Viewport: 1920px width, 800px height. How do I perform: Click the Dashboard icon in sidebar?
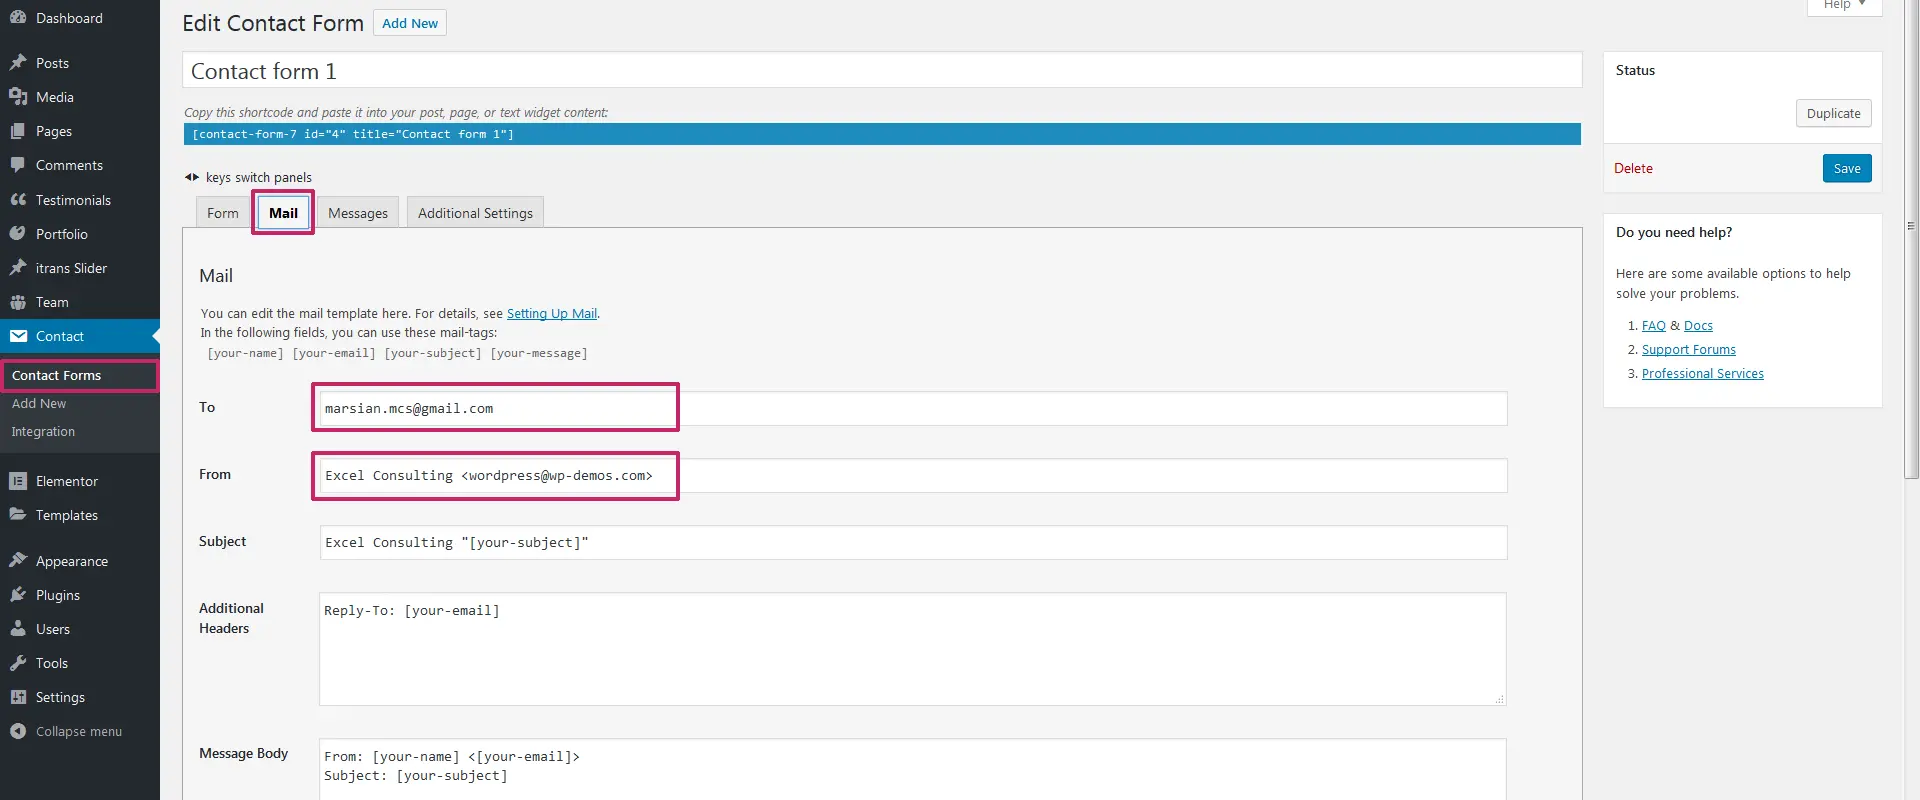click(18, 18)
